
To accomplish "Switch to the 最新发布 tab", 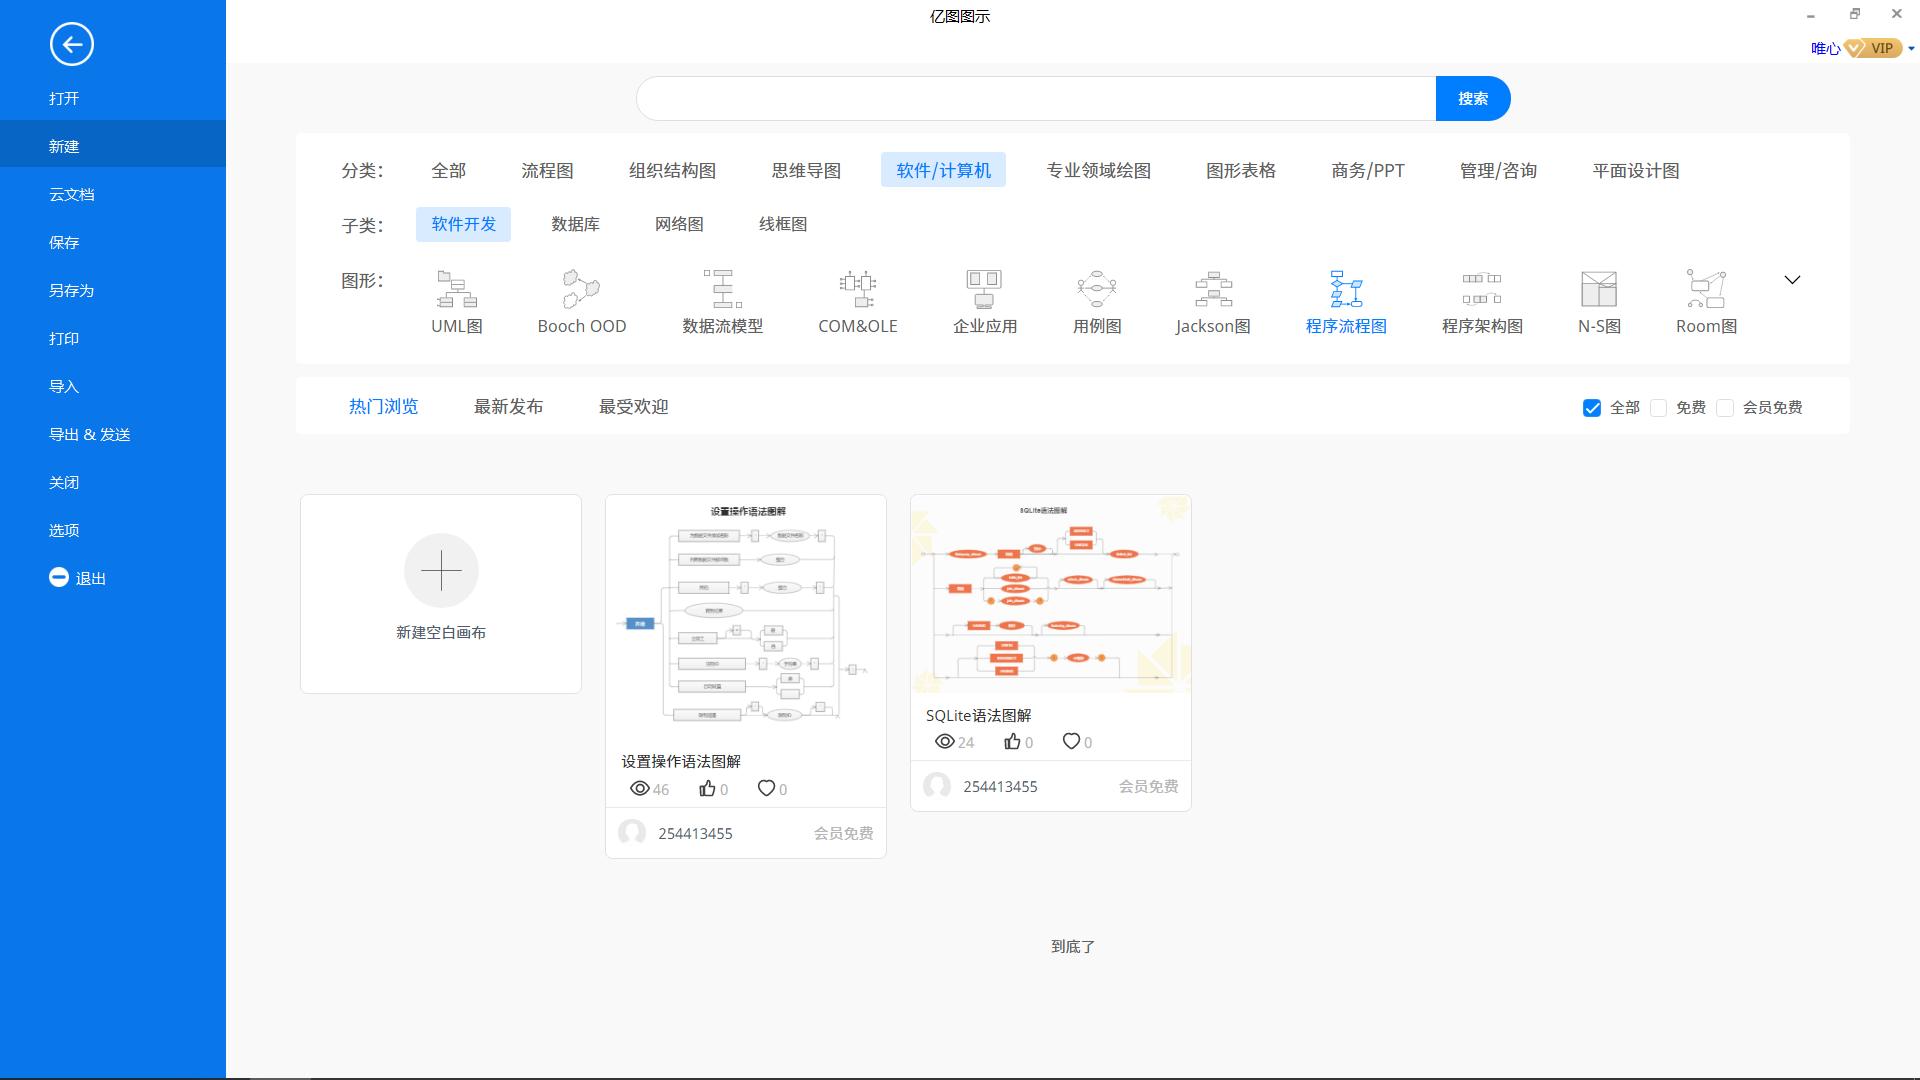I will [x=508, y=406].
